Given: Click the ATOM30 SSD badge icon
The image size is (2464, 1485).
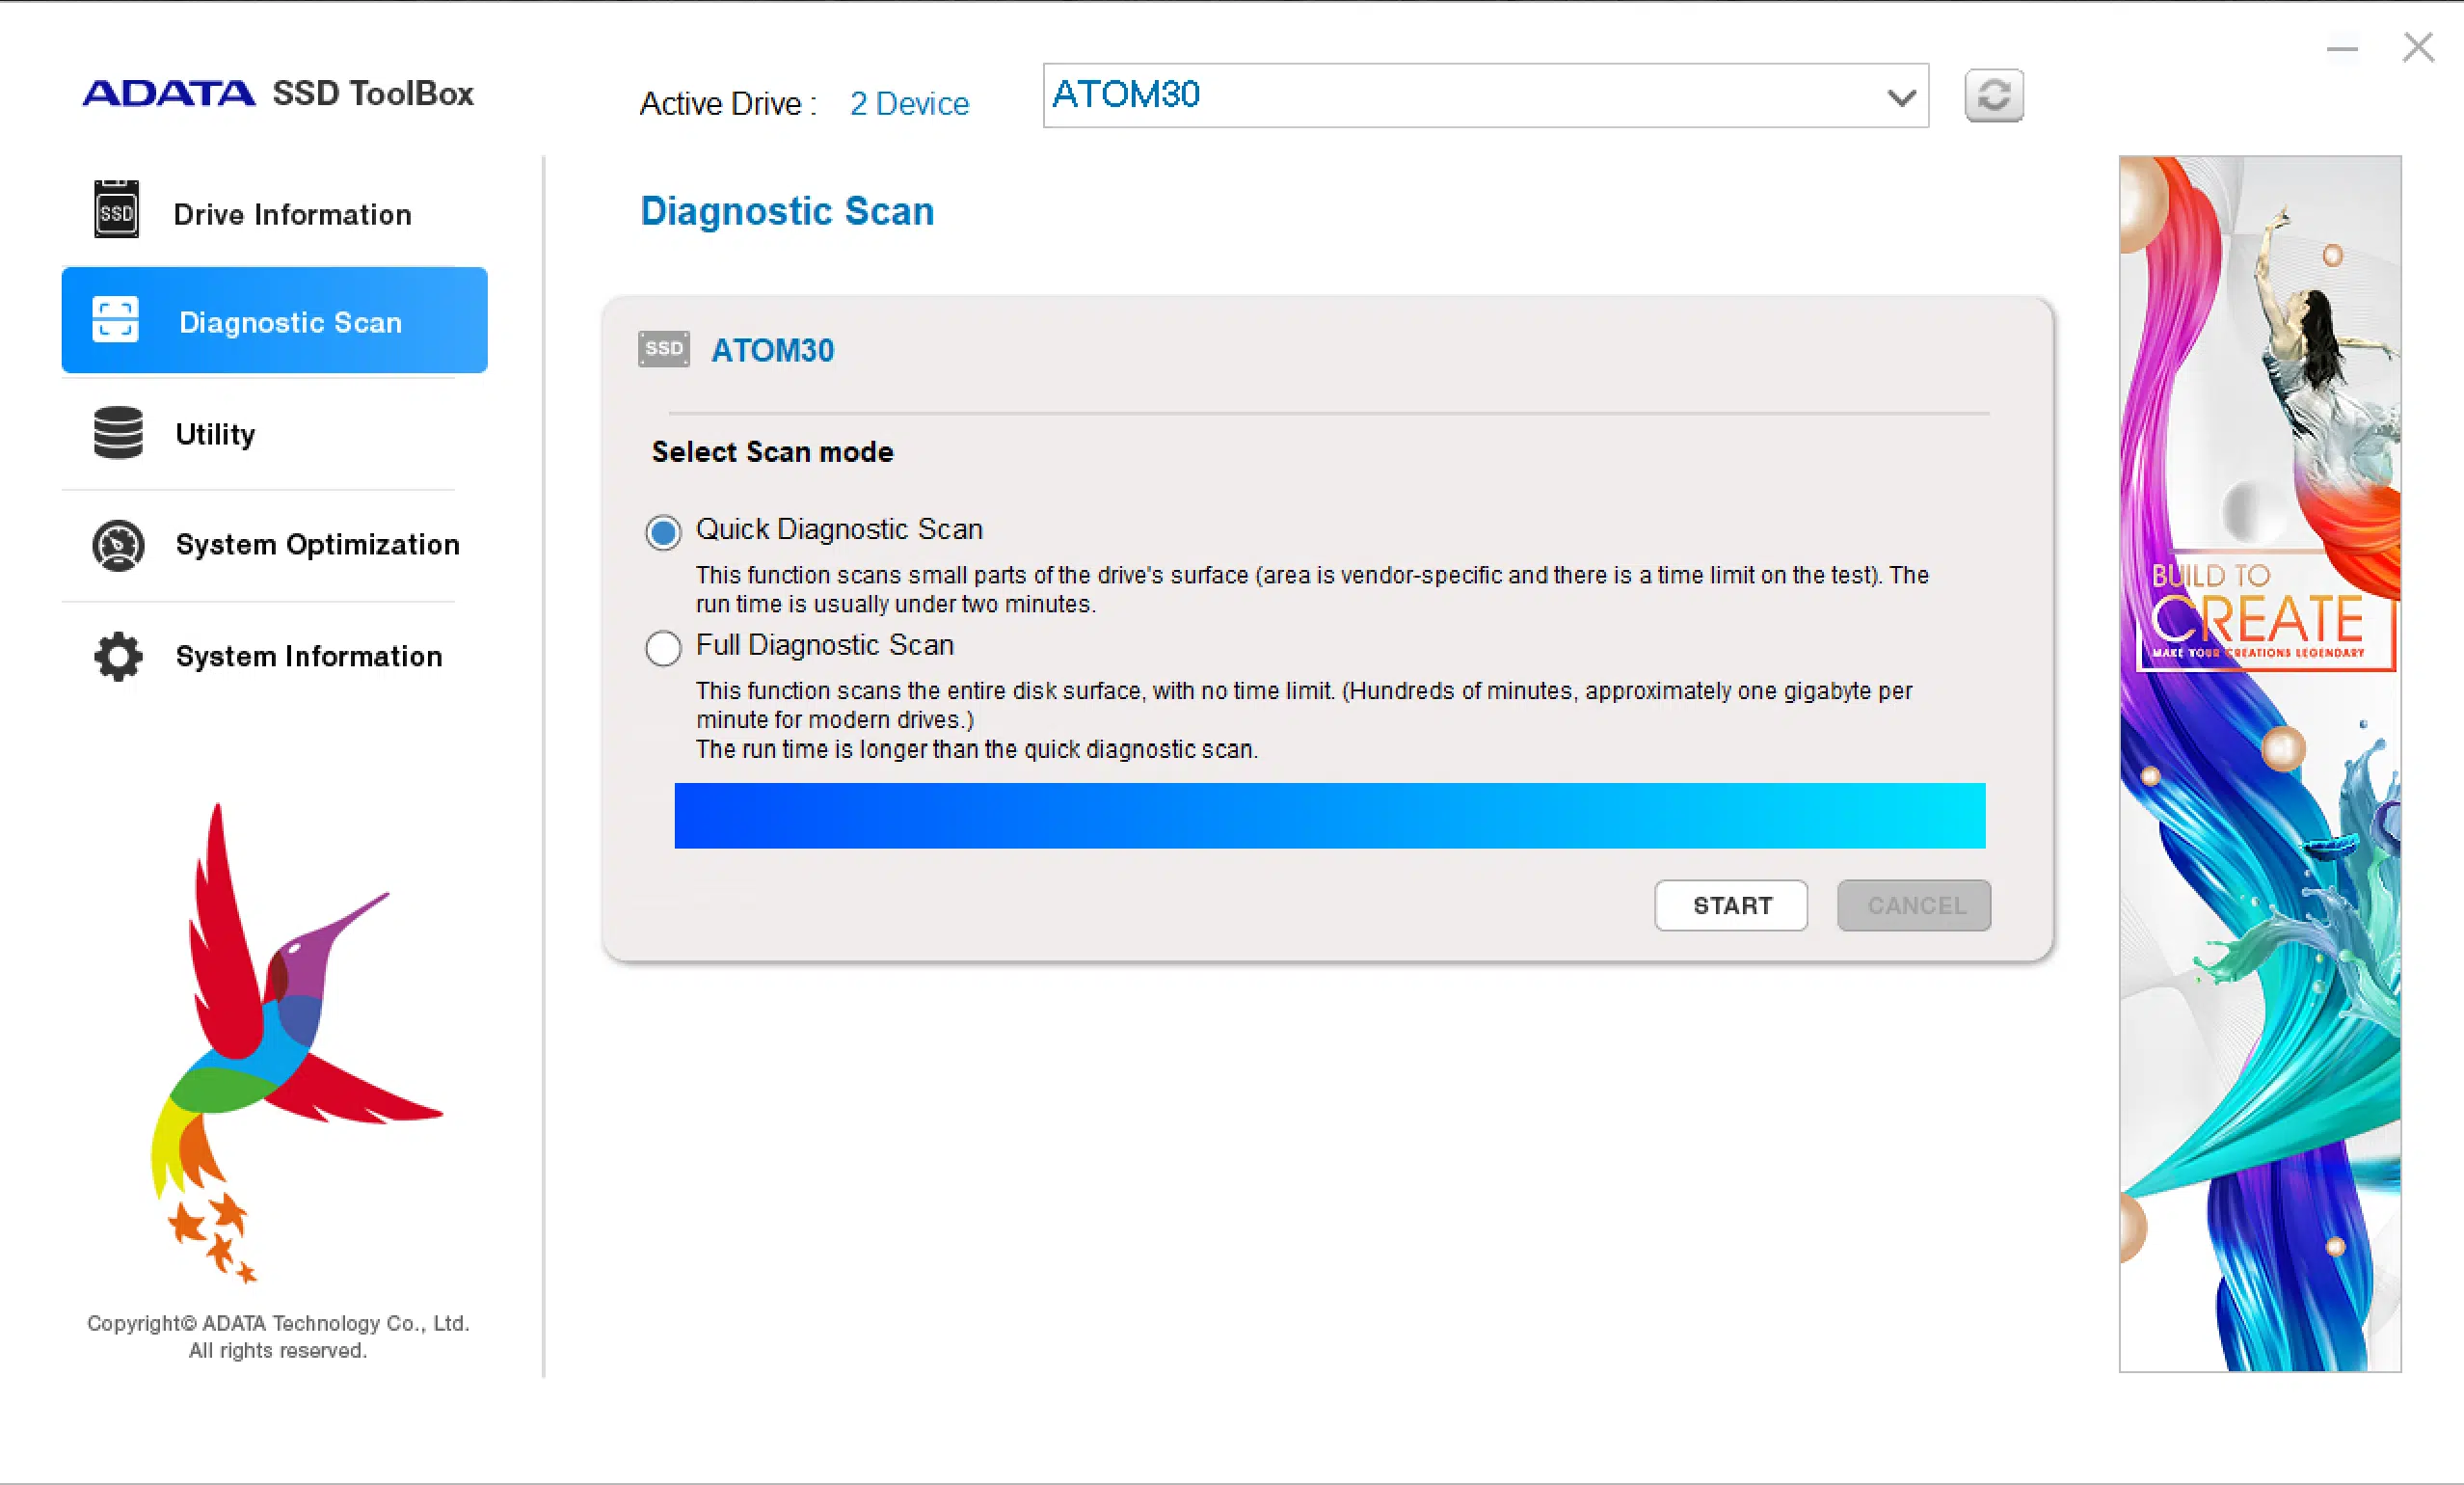Looking at the screenshot, I should [664, 349].
